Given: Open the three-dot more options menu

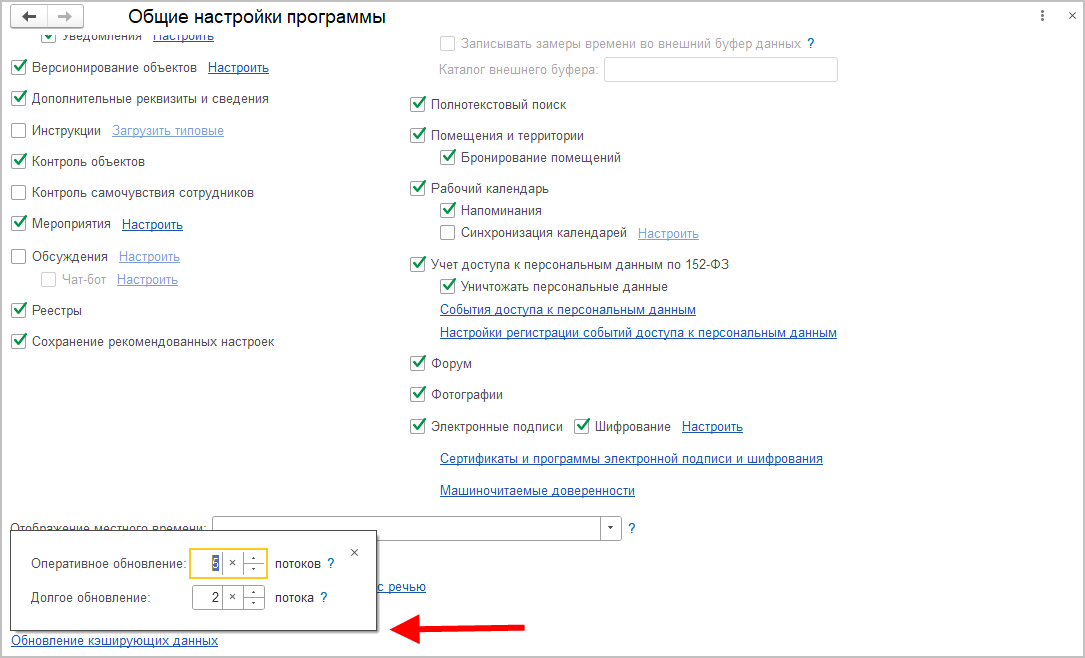Looking at the screenshot, I should point(1042,16).
